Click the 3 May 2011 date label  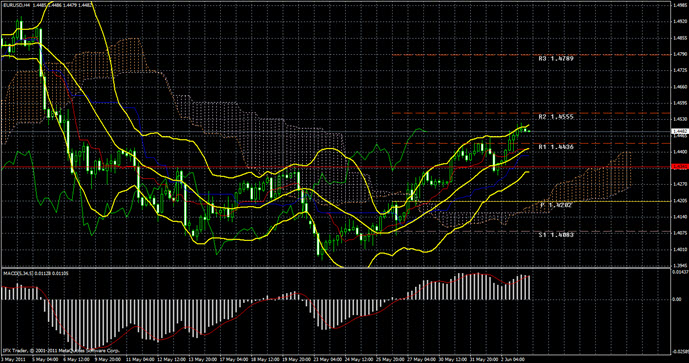tap(14, 359)
